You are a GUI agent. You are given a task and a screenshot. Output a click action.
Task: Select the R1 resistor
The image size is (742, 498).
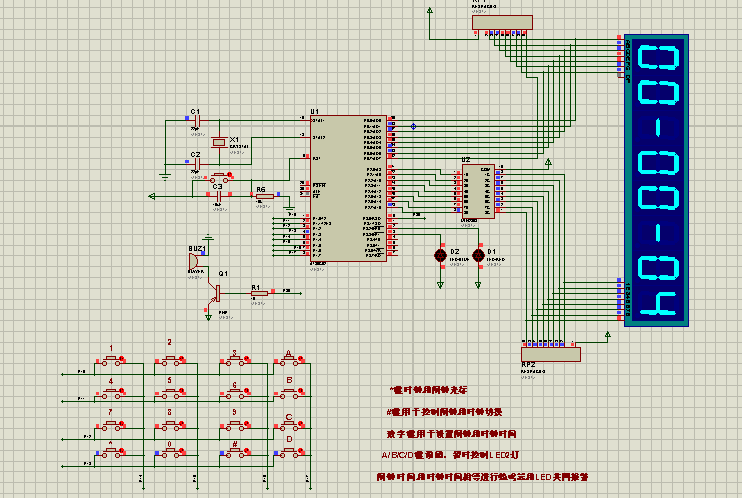click(259, 293)
